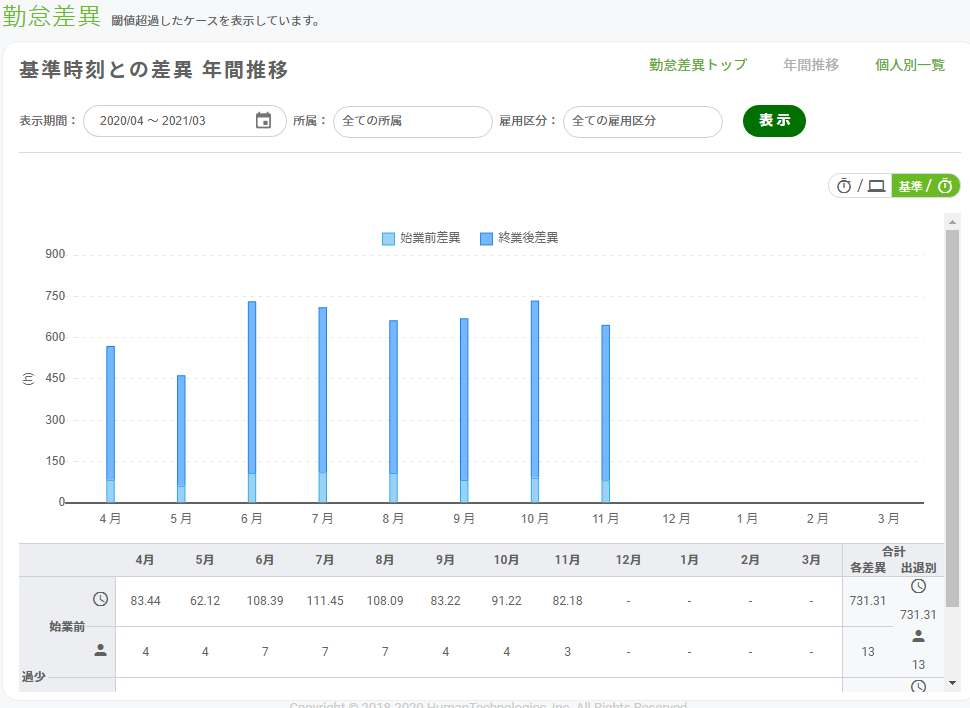Click the person icon in 始業前 row

(x=100, y=650)
